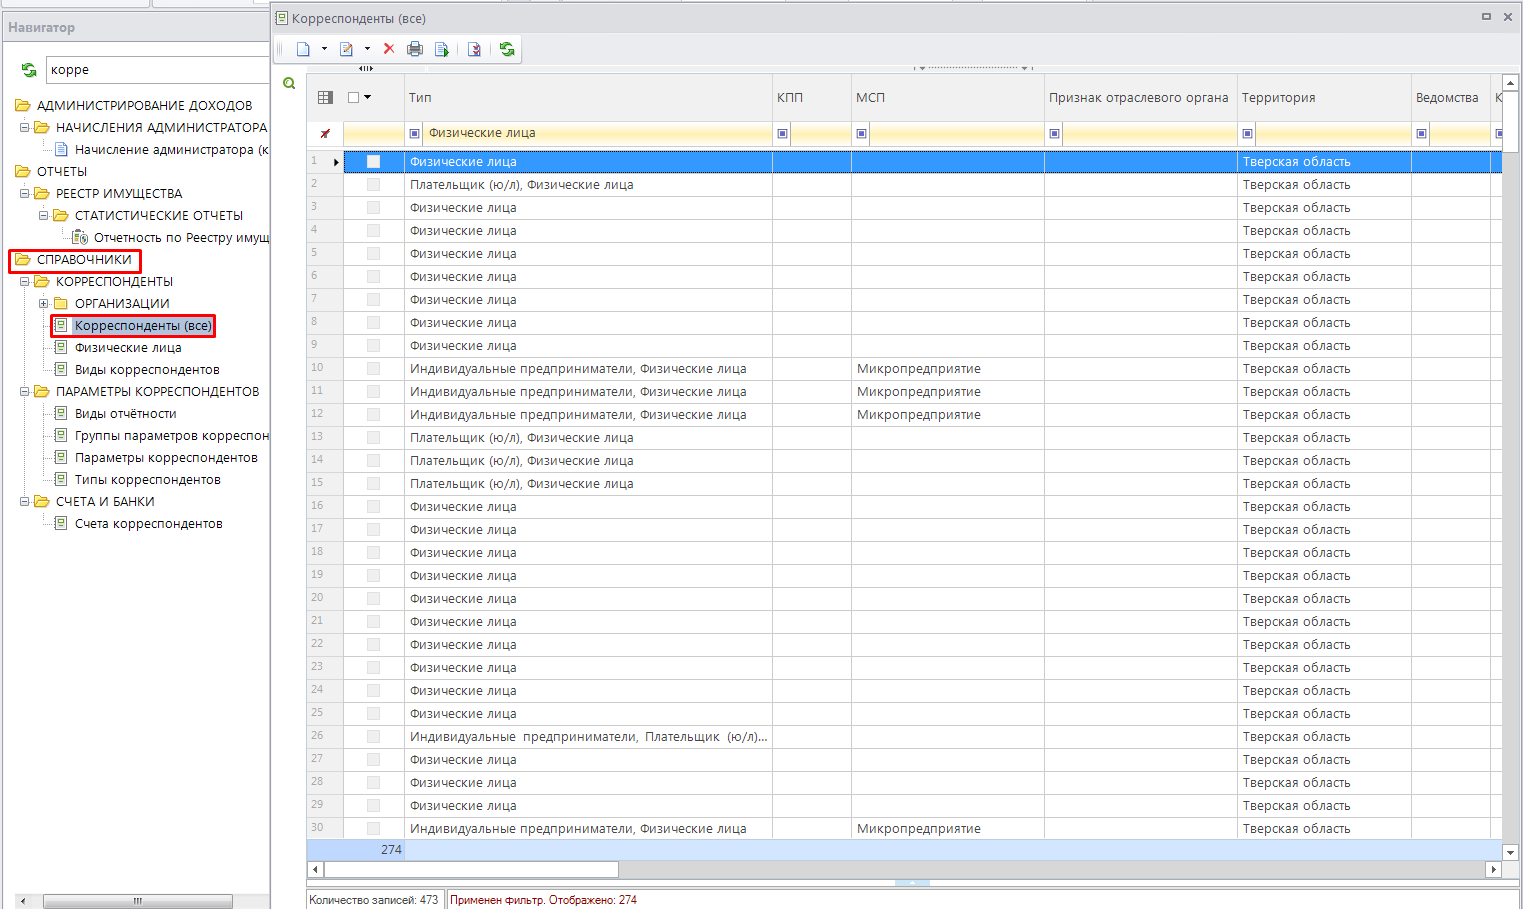The width and height of the screenshot is (1523, 909).
Task: Click the navigator horizontal scrollbar thumb
Action: [x=138, y=901]
